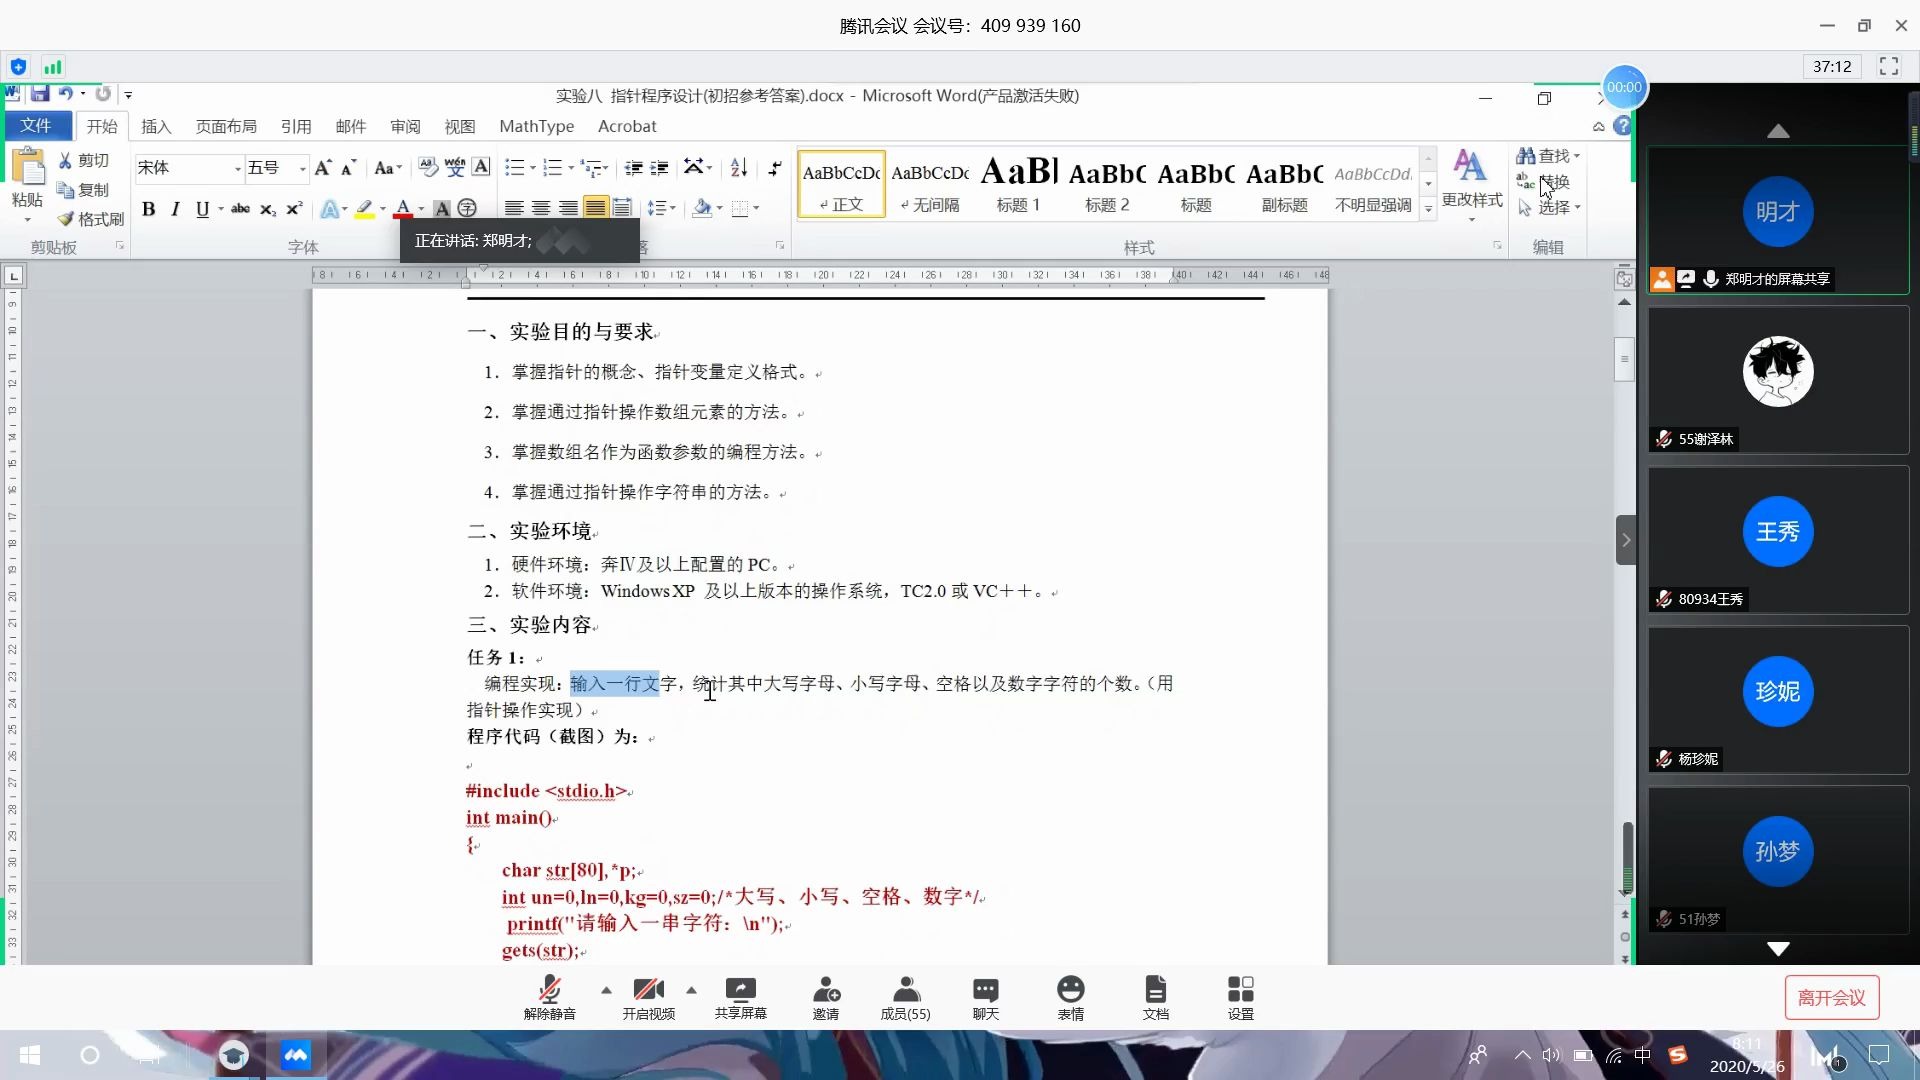This screenshot has width=1920, height=1080.
Task: Toggle the justified alignment option
Action: tap(595, 207)
